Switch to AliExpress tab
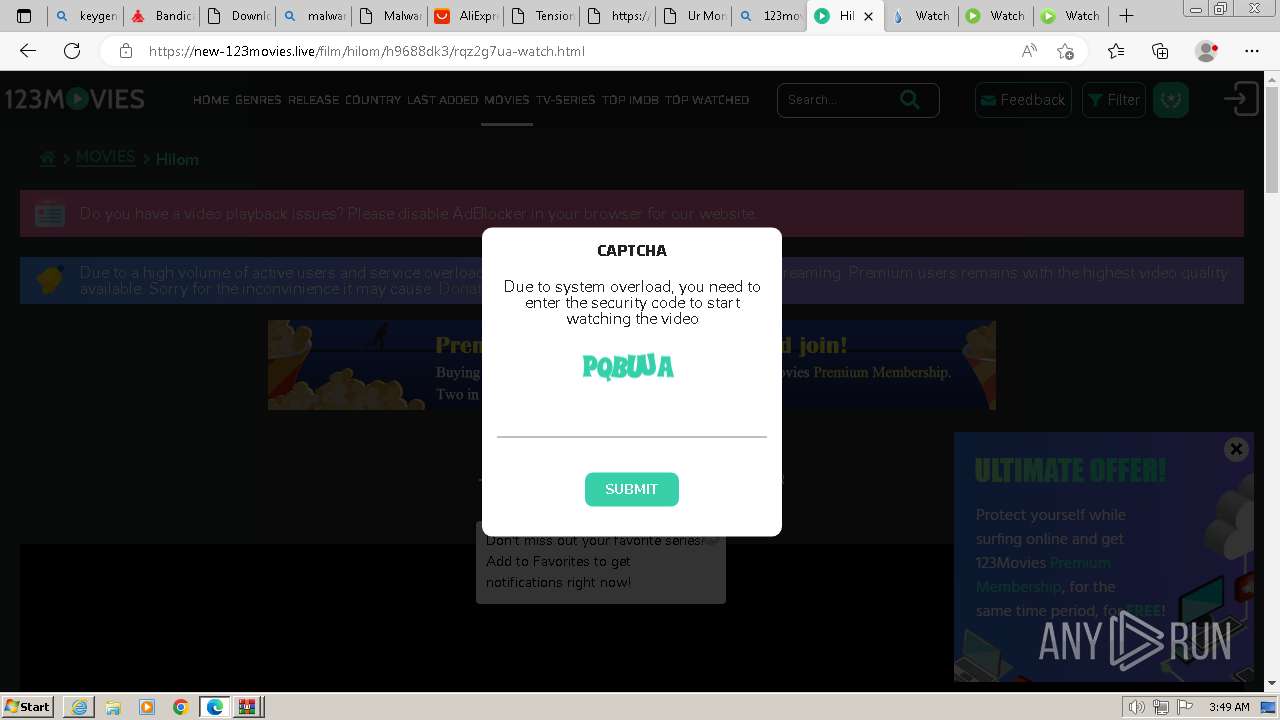This screenshot has height=720, width=1280. point(465,16)
